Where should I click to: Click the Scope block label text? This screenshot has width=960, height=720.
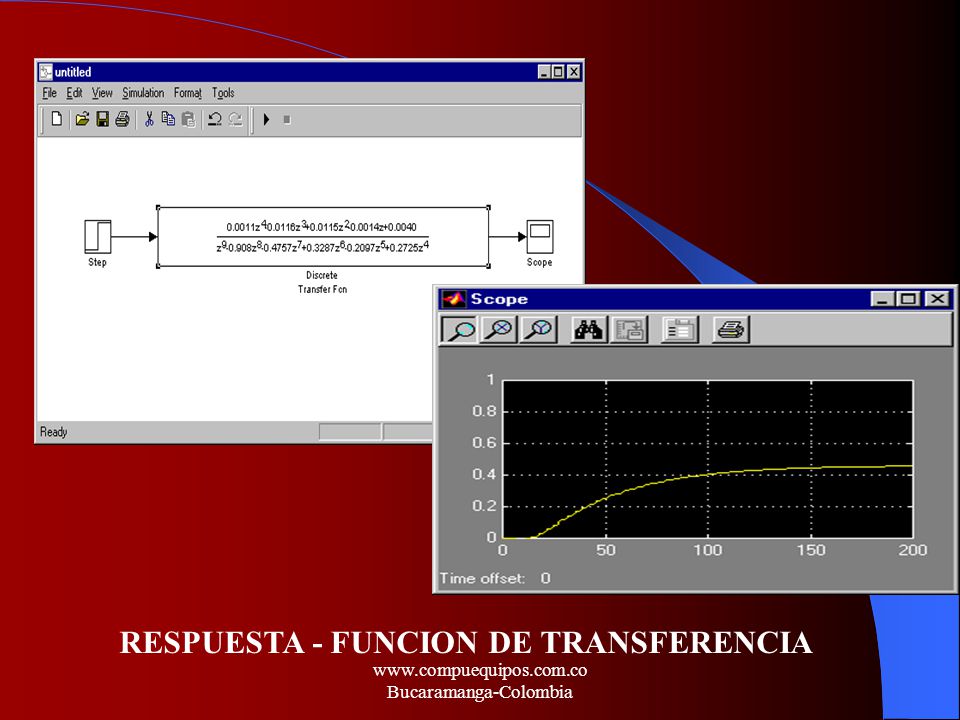pos(539,262)
